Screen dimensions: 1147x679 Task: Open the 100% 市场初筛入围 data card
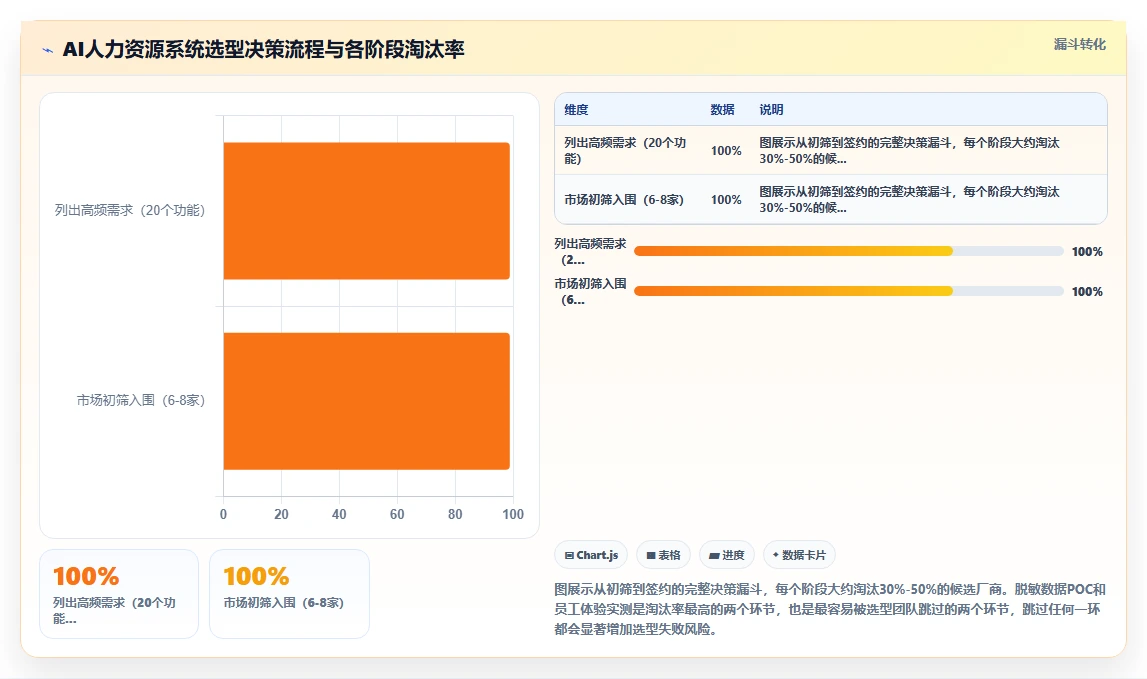click(x=289, y=594)
